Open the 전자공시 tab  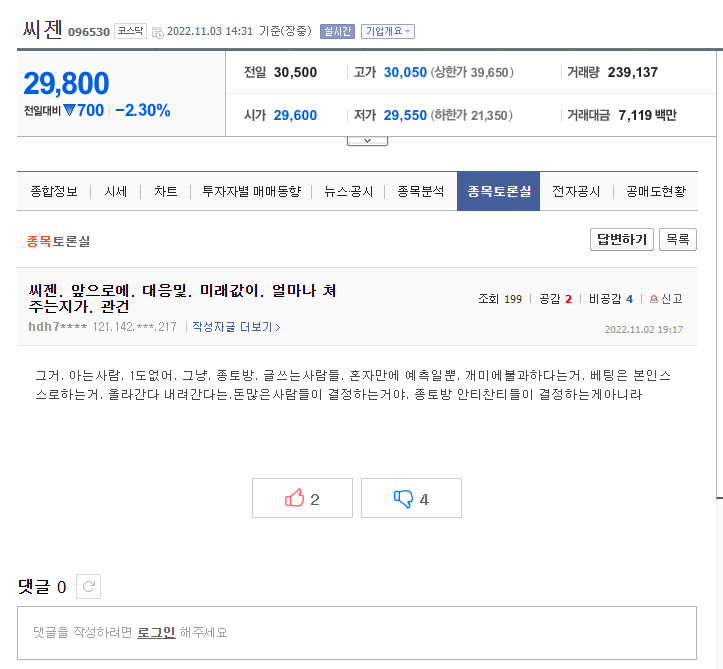576,191
